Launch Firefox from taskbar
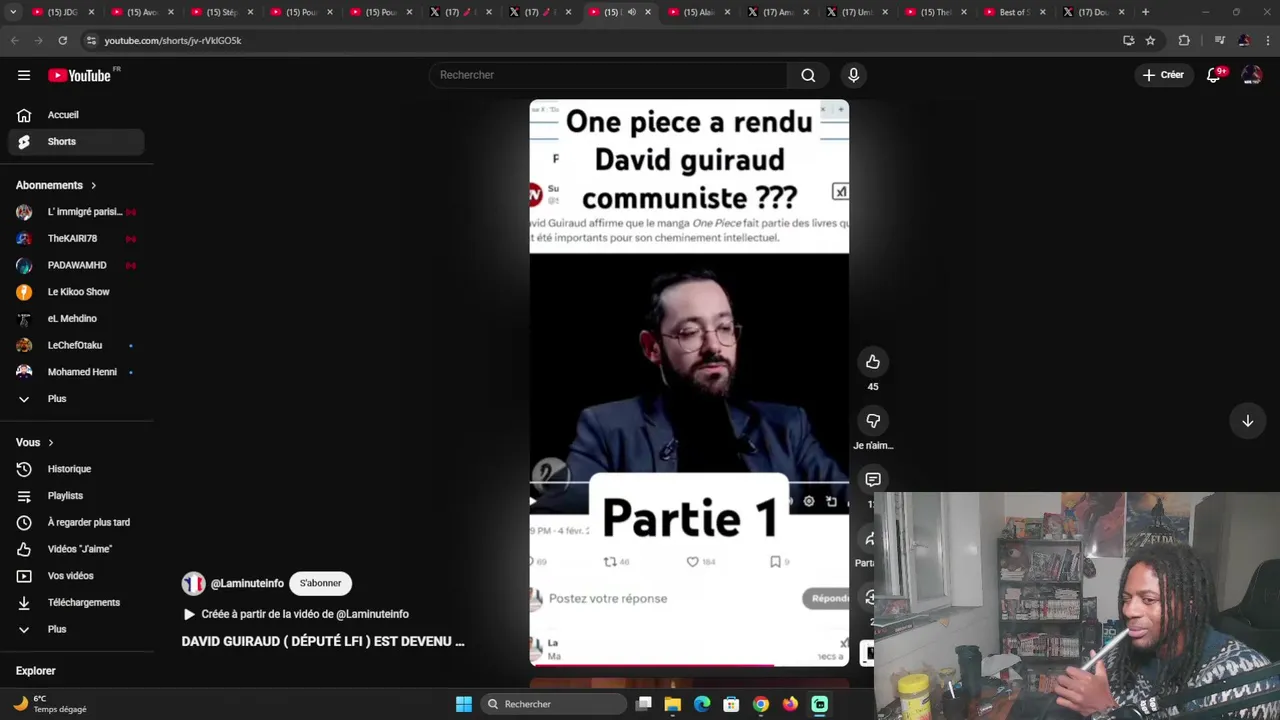Screen dimensions: 1280x720 click(x=790, y=704)
